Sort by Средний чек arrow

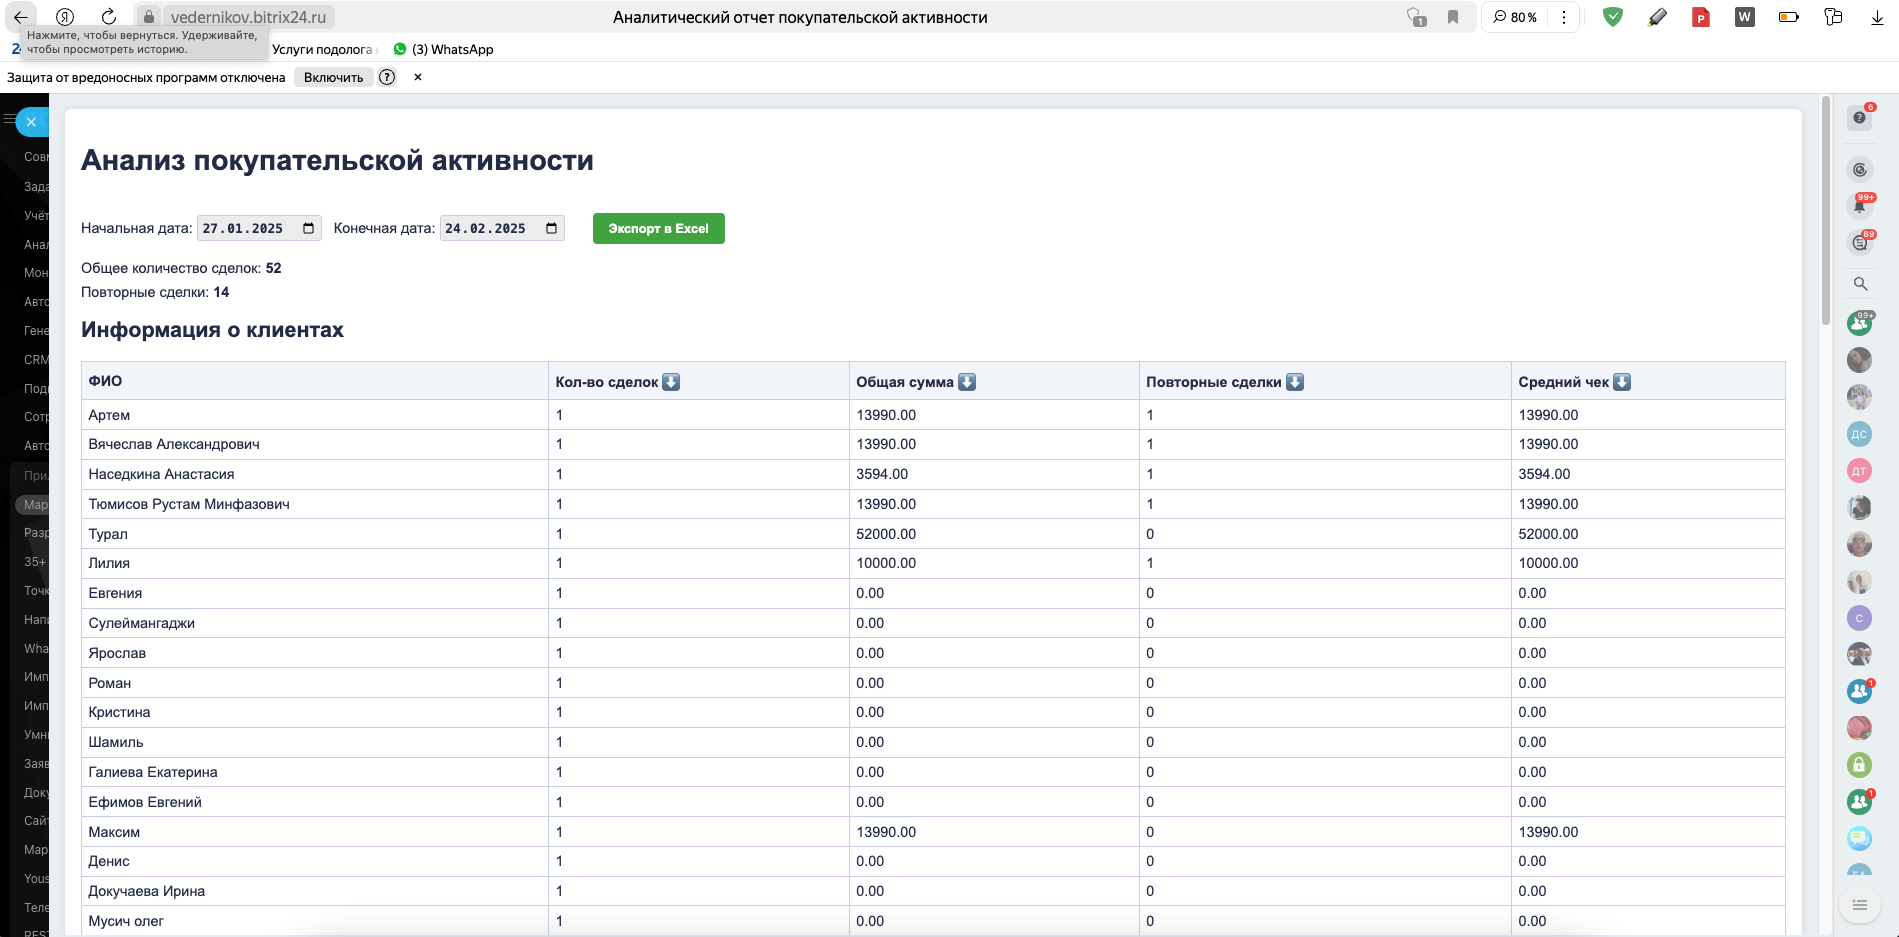(1622, 382)
